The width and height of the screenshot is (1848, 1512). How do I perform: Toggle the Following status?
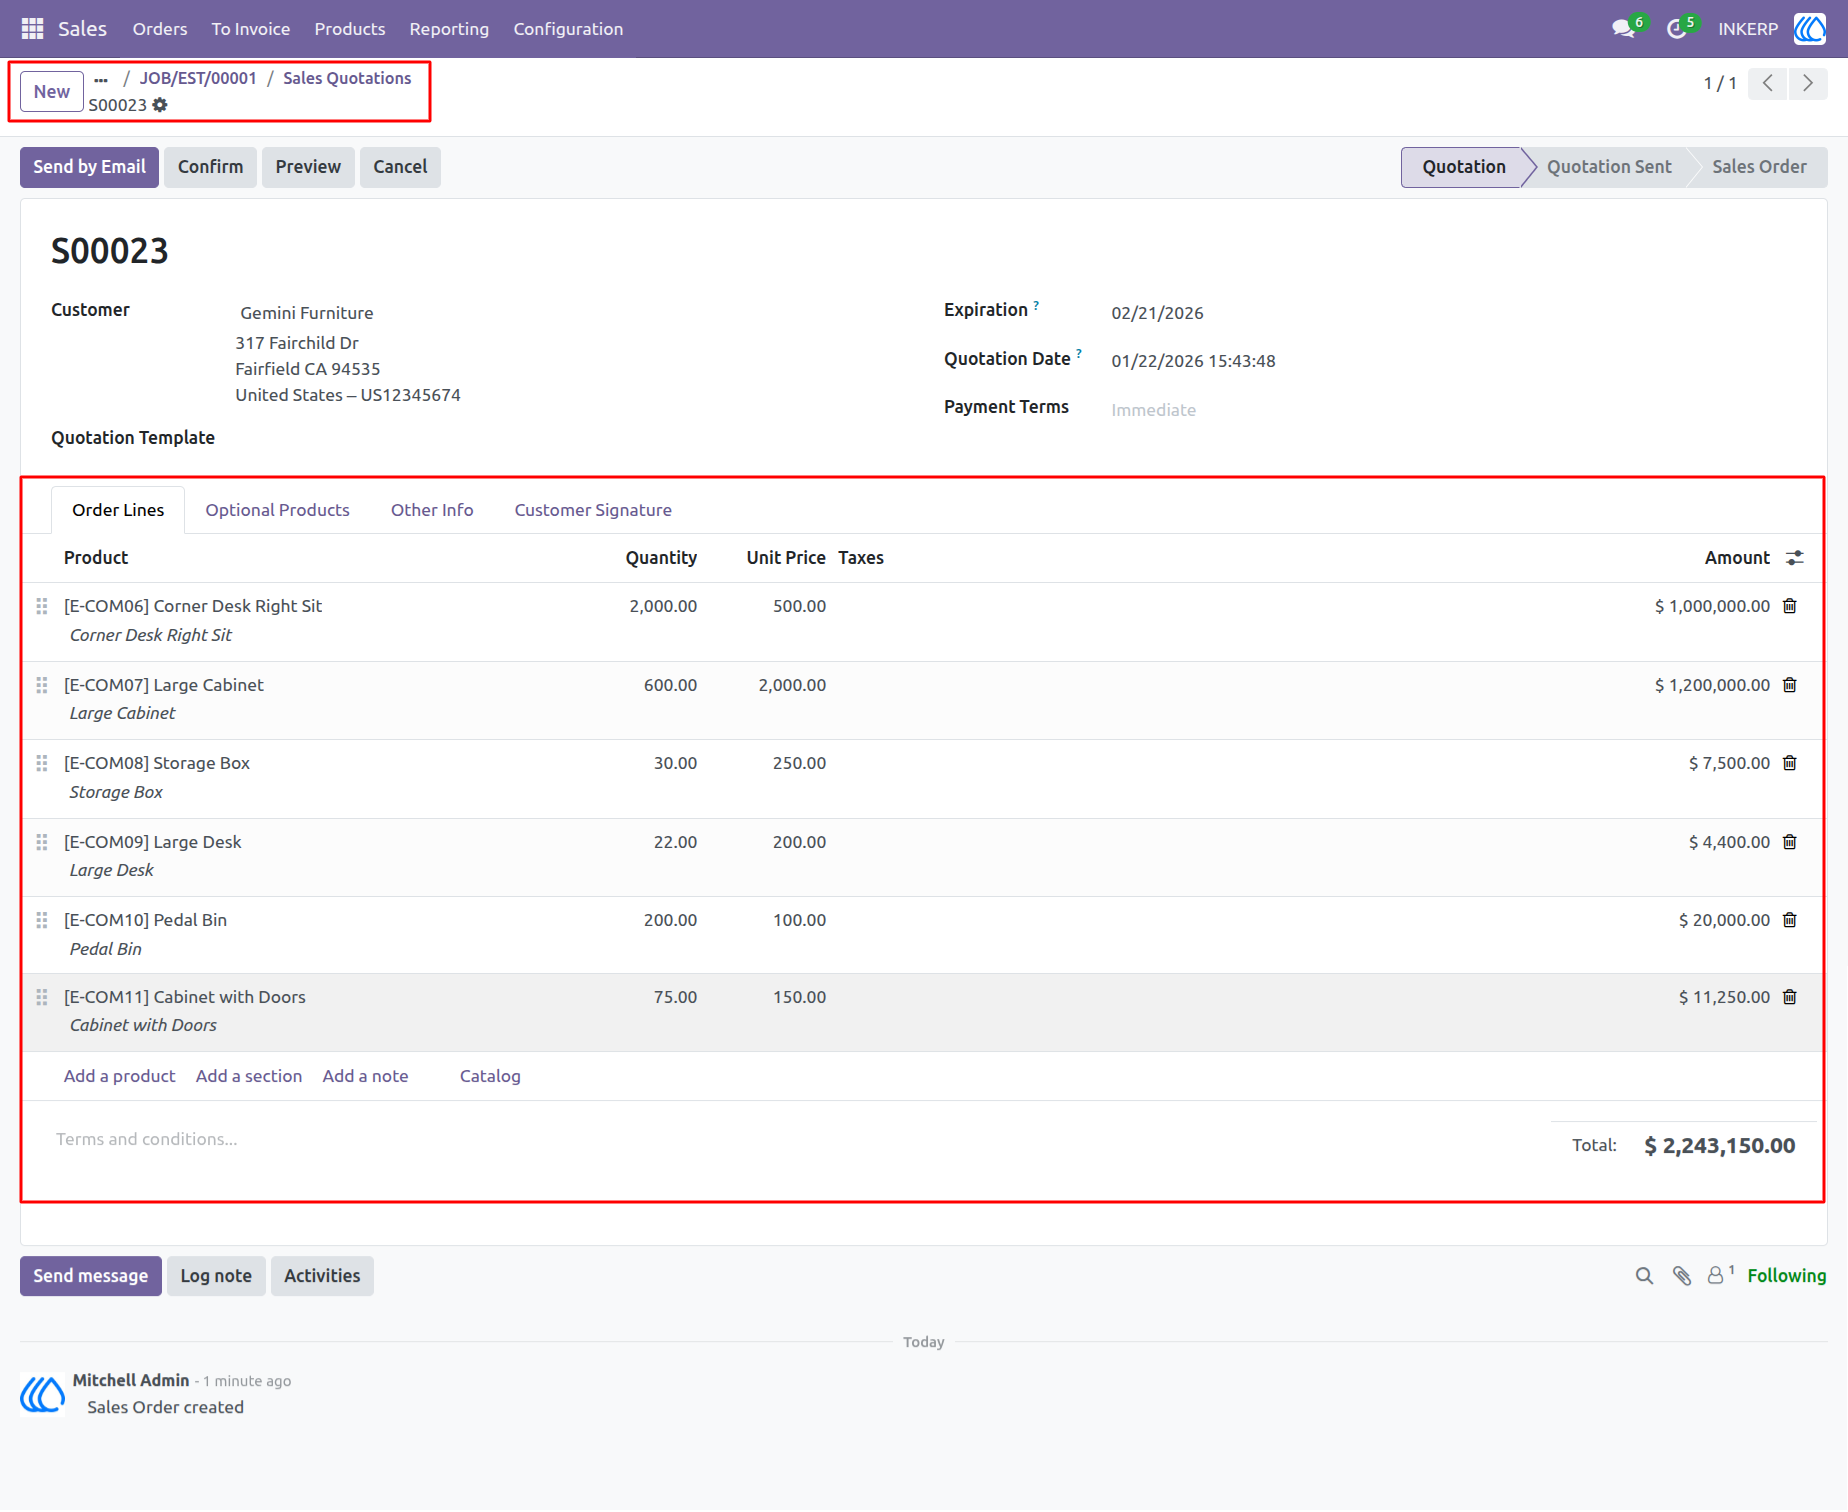coord(1786,1276)
